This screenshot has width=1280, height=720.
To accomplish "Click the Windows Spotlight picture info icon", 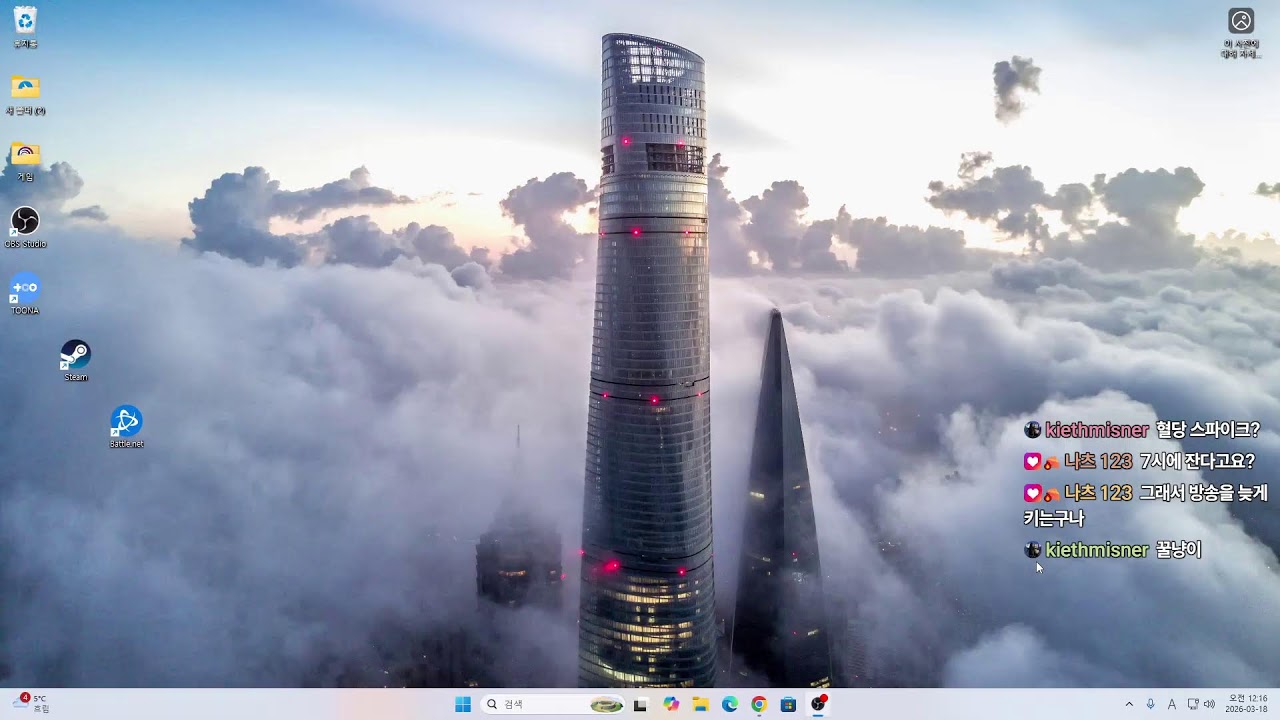I will [1241, 33].
